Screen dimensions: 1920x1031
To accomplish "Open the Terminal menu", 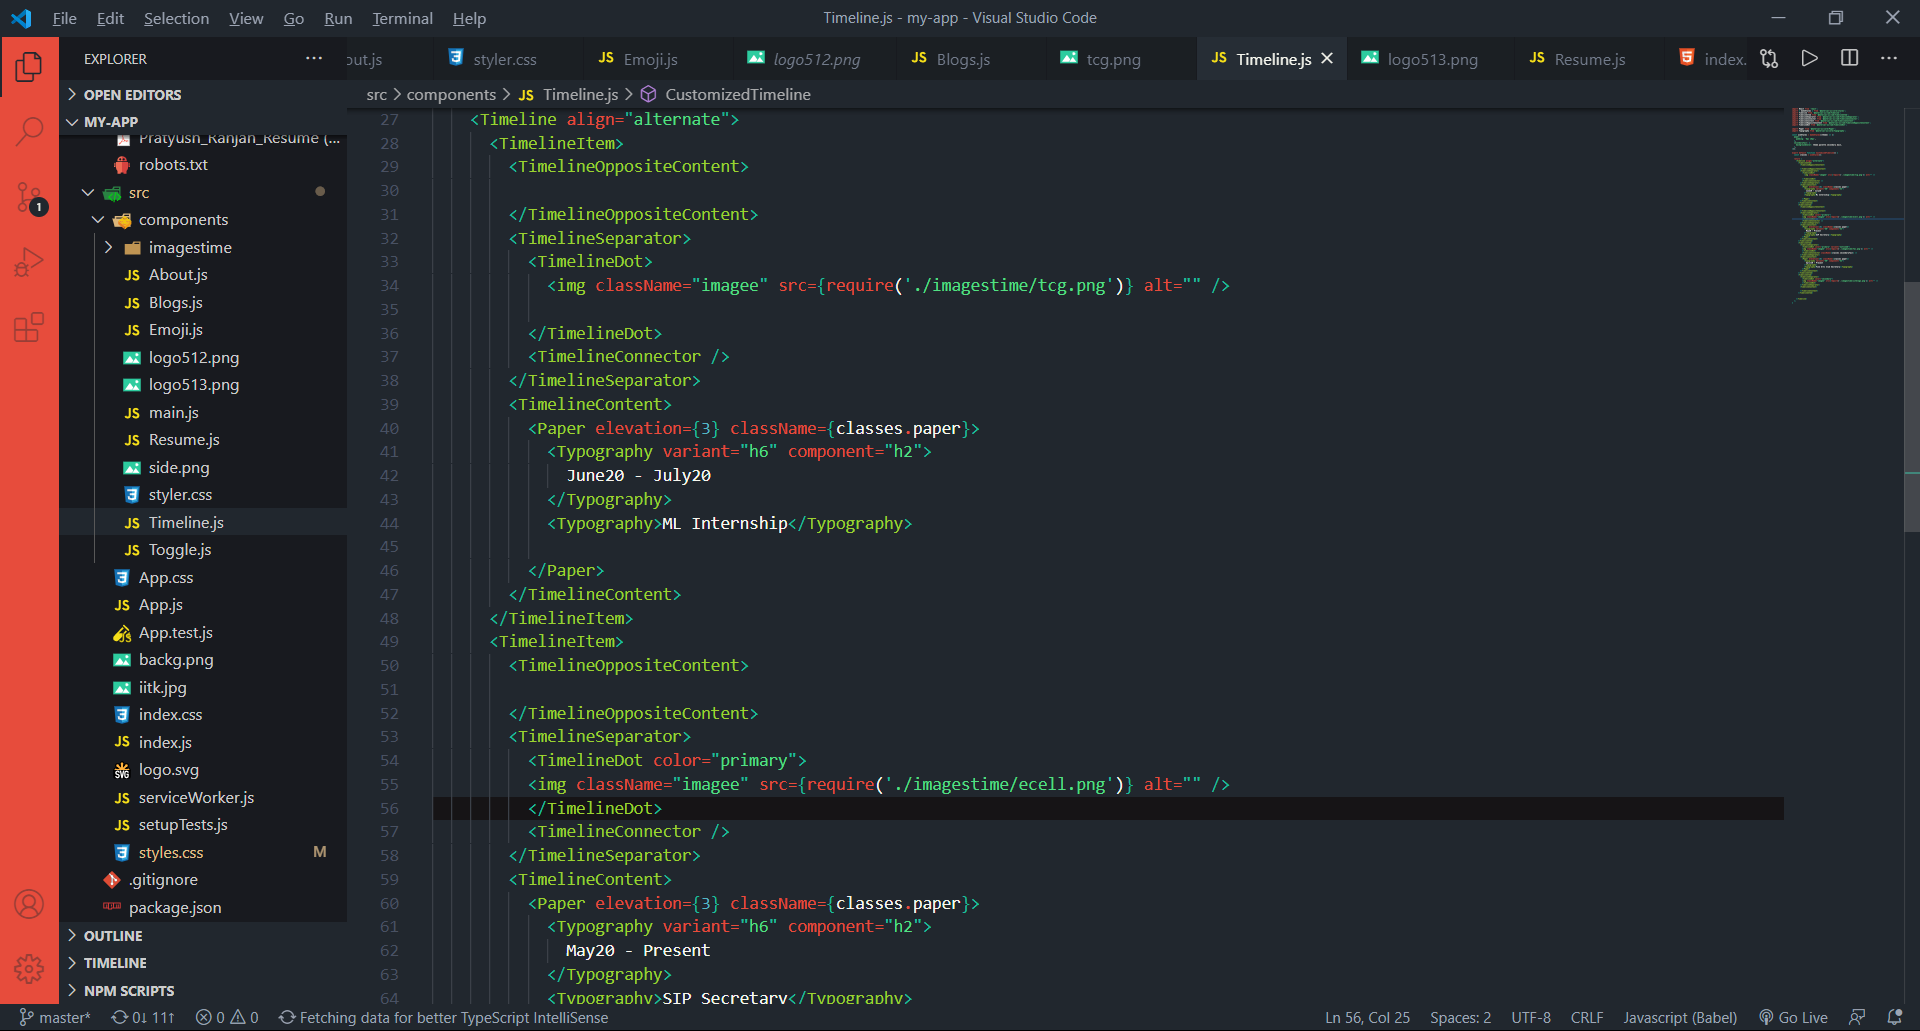I will tap(402, 18).
